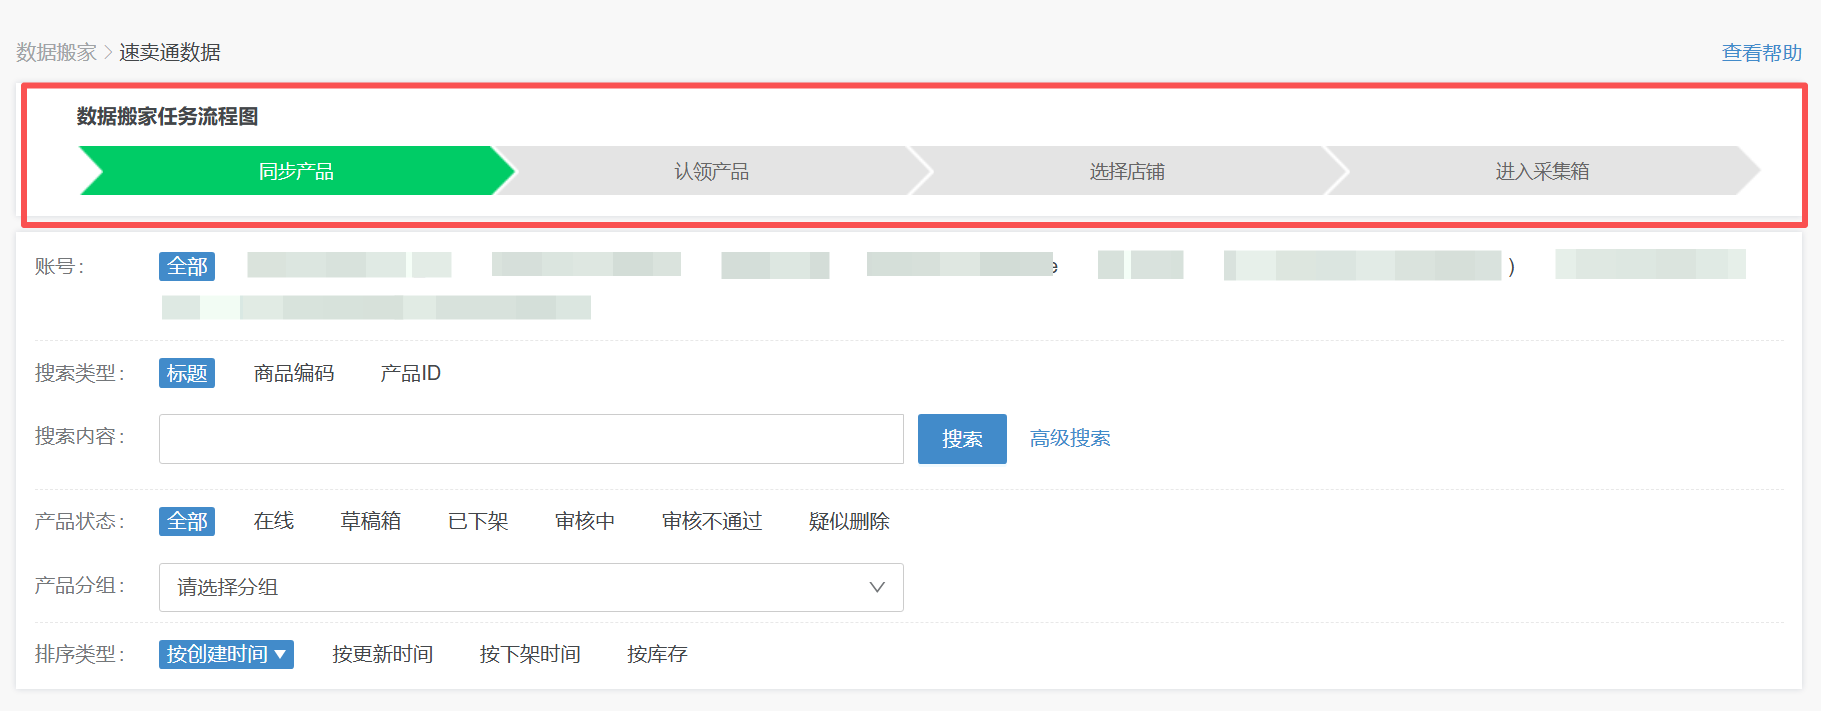Click 数据搬家 in the breadcrumb

[x=56, y=52]
